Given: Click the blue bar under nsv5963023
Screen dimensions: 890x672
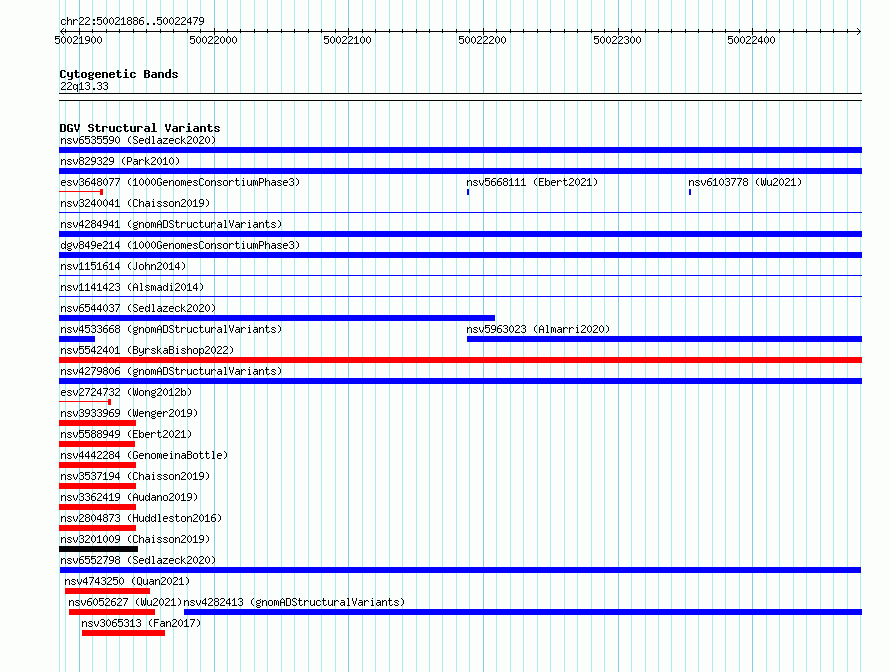Looking at the screenshot, I should [x=665, y=339].
